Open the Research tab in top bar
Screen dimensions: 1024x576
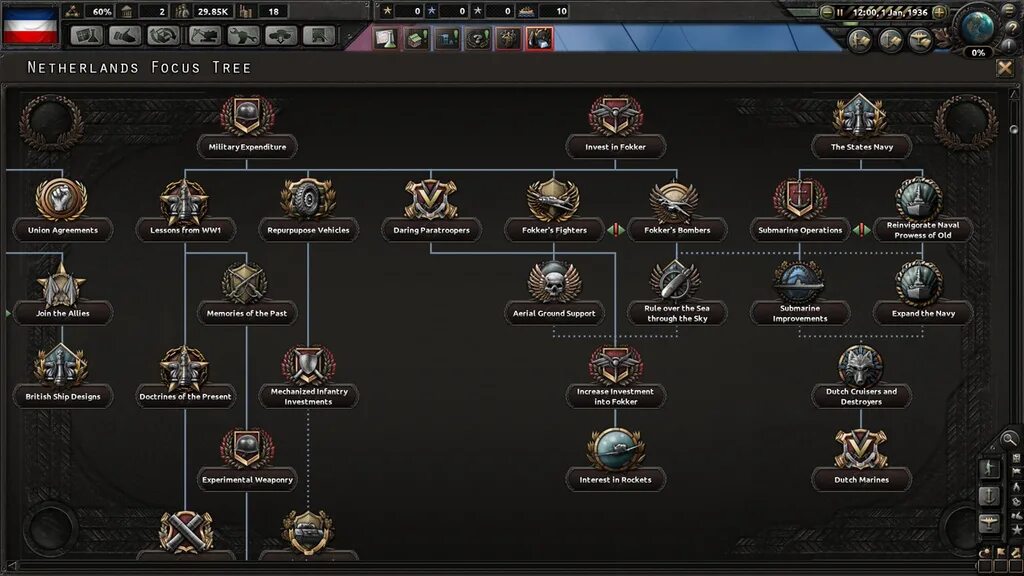87,36
